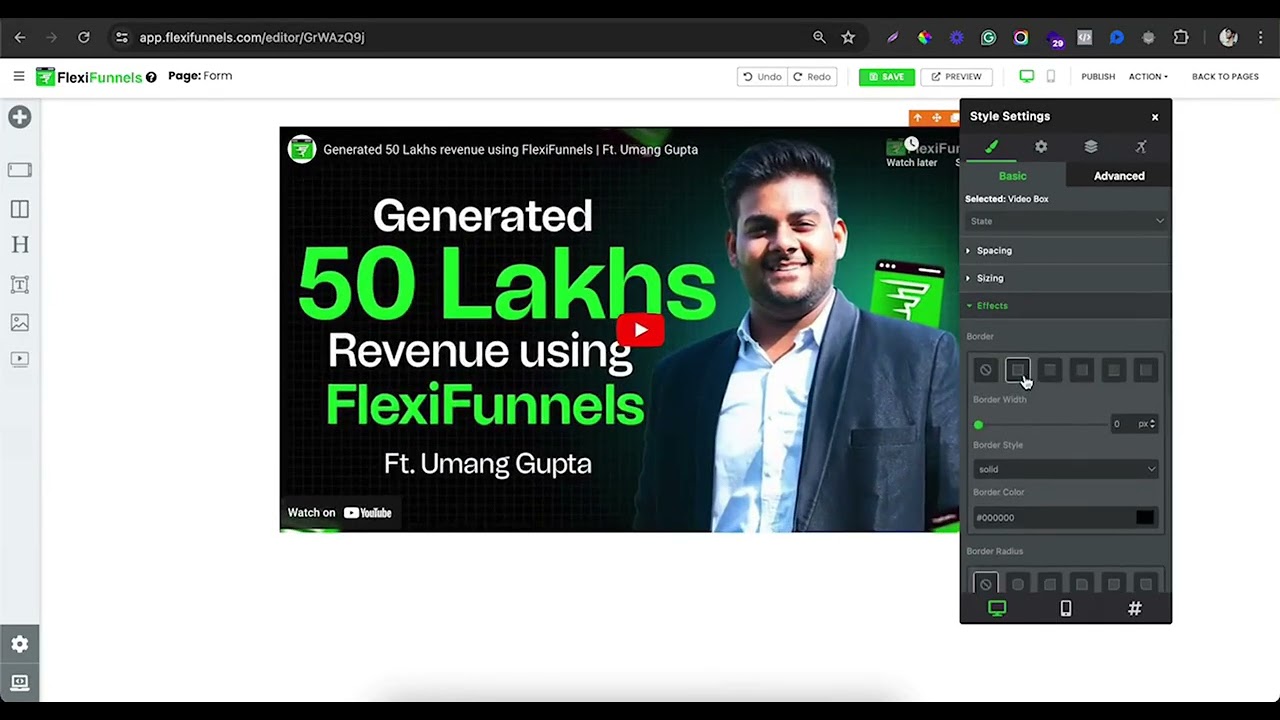Play the YouTube video
This screenshot has height=720, width=1280.
(x=640, y=330)
